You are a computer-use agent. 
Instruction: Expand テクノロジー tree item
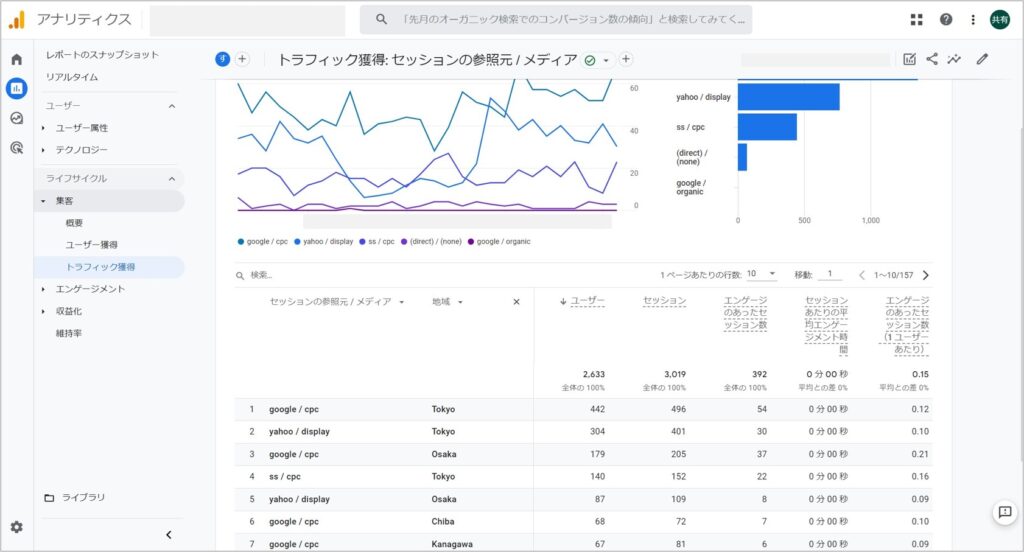(43, 150)
